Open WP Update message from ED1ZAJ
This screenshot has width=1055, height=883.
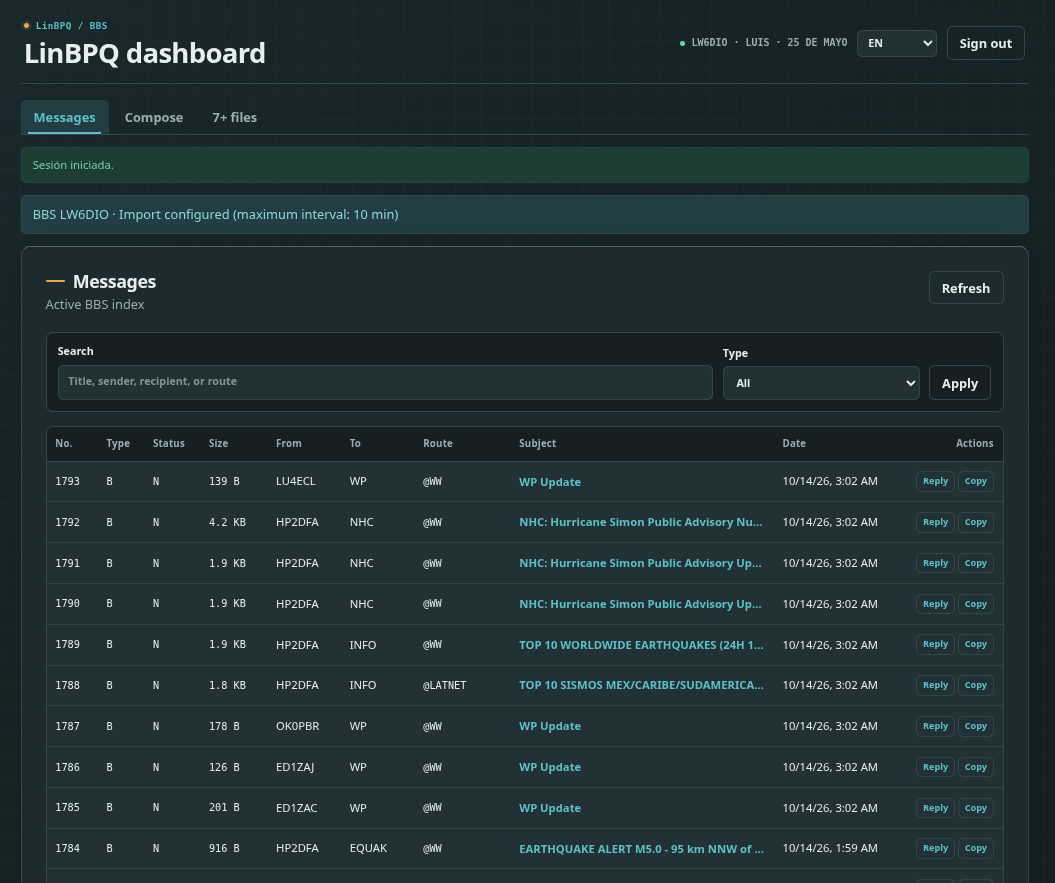550,767
